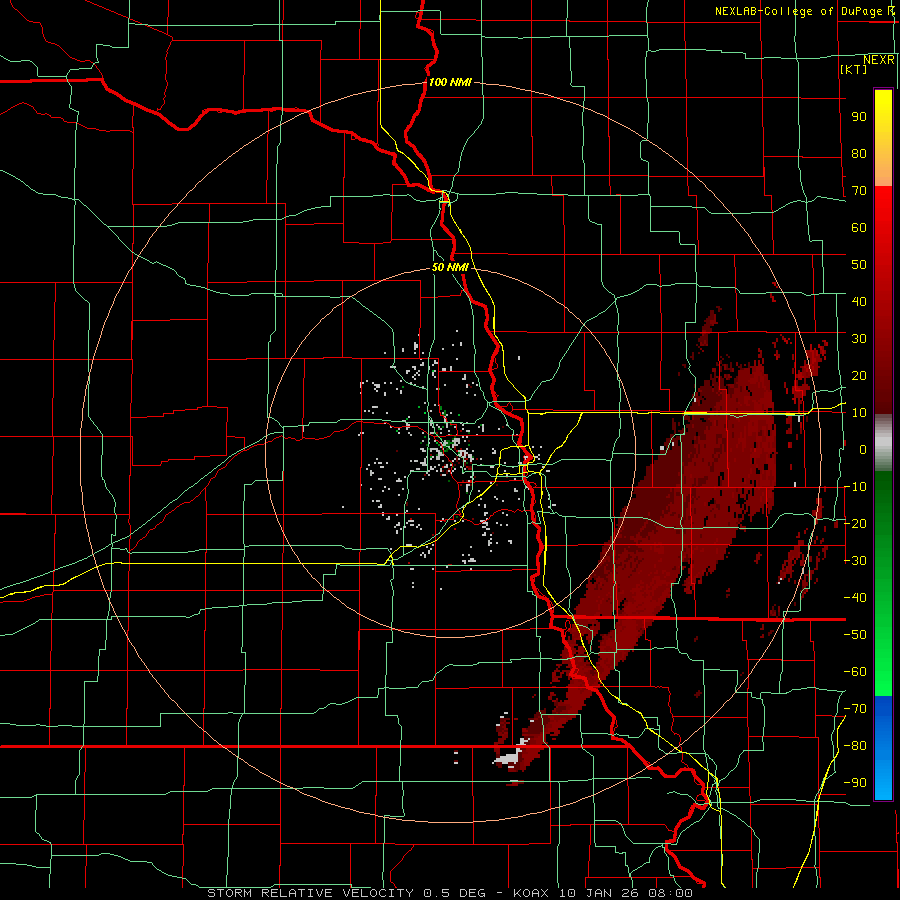900x900 pixels.
Task: Click the -80 value on the velocity scale
Action: pyautogui.click(x=855, y=746)
